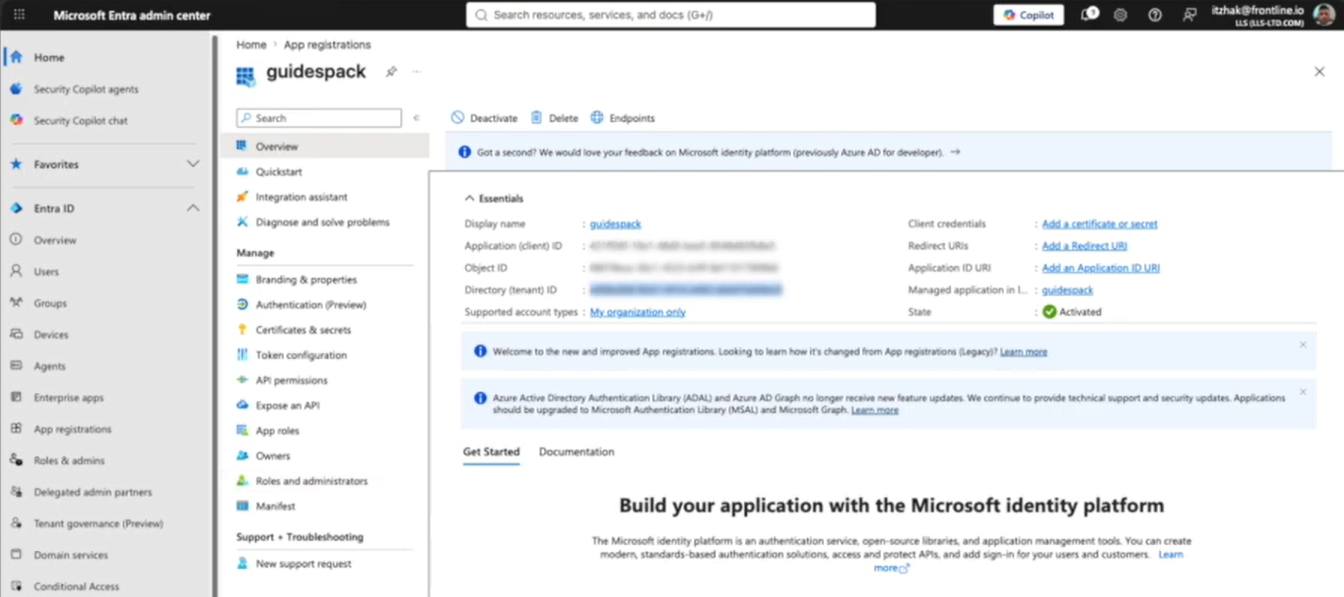Image resolution: width=1344 pixels, height=597 pixels.
Task: Dismiss the ADAL deprecation banner
Action: click(x=1302, y=392)
